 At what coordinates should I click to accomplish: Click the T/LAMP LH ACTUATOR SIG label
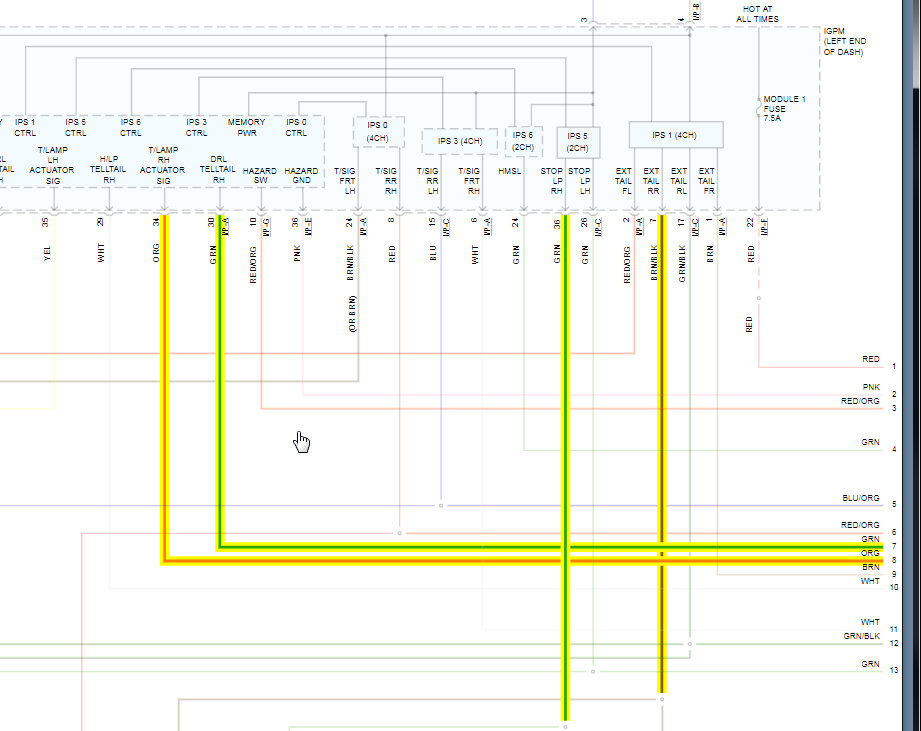[52, 166]
